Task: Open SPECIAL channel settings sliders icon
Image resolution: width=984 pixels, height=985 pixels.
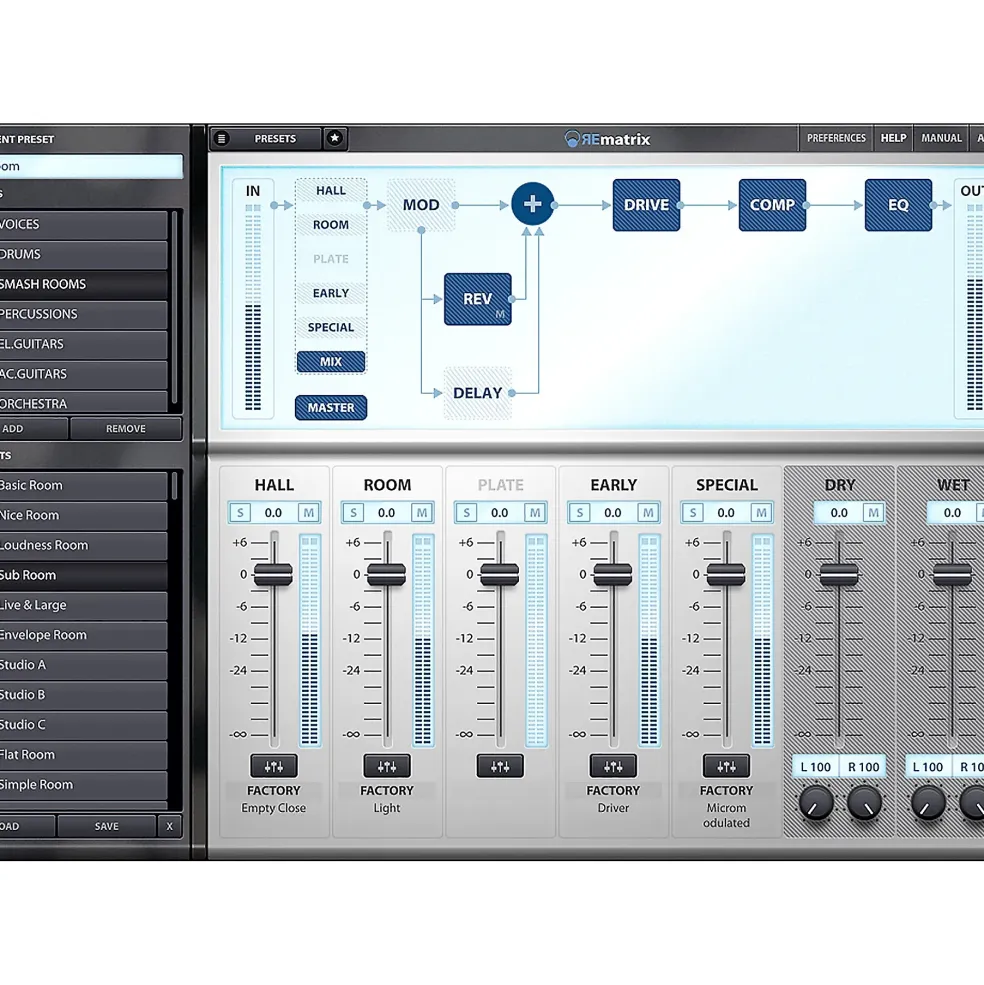Action: (726, 766)
